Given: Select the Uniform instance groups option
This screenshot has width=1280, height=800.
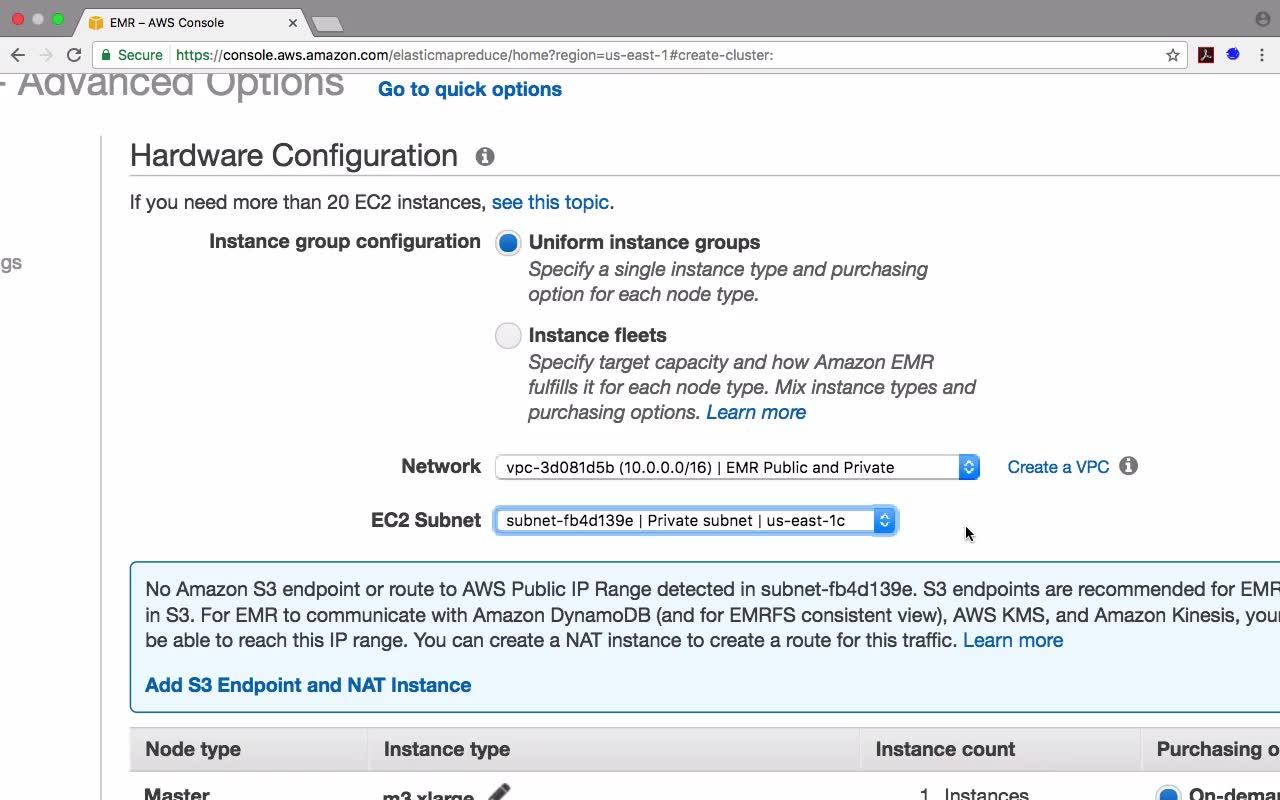Looking at the screenshot, I should pyautogui.click(x=508, y=243).
